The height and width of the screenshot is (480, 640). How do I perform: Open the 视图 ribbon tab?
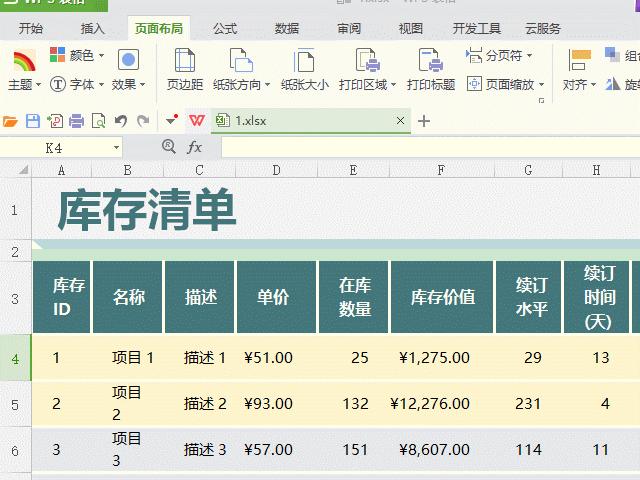coord(410,29)
